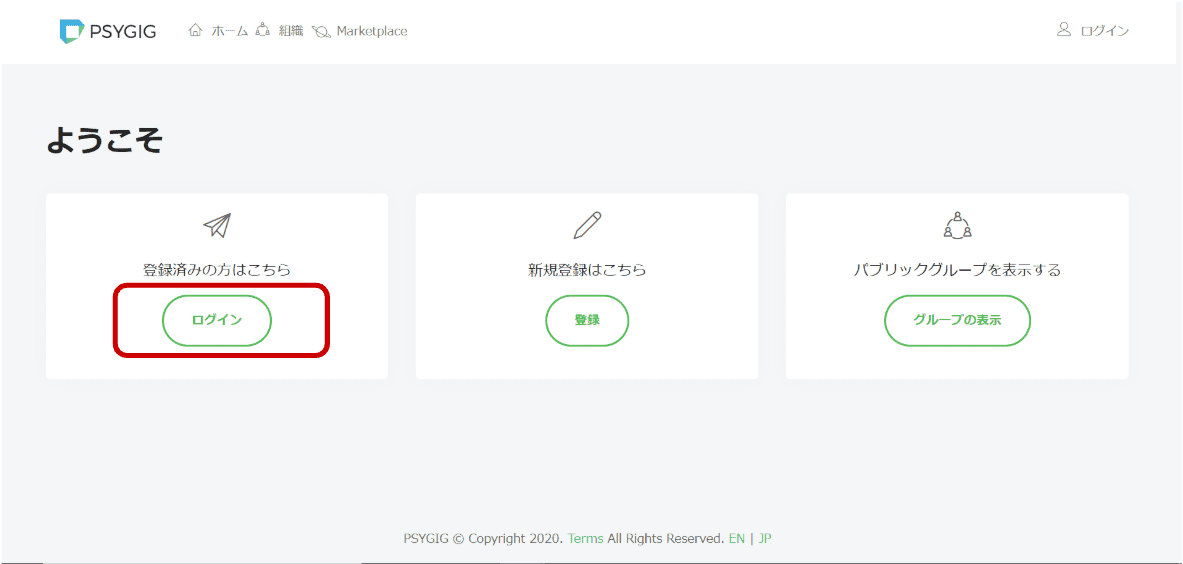Click the paper plane icon

pyautogui.click(x=217, y=225)
